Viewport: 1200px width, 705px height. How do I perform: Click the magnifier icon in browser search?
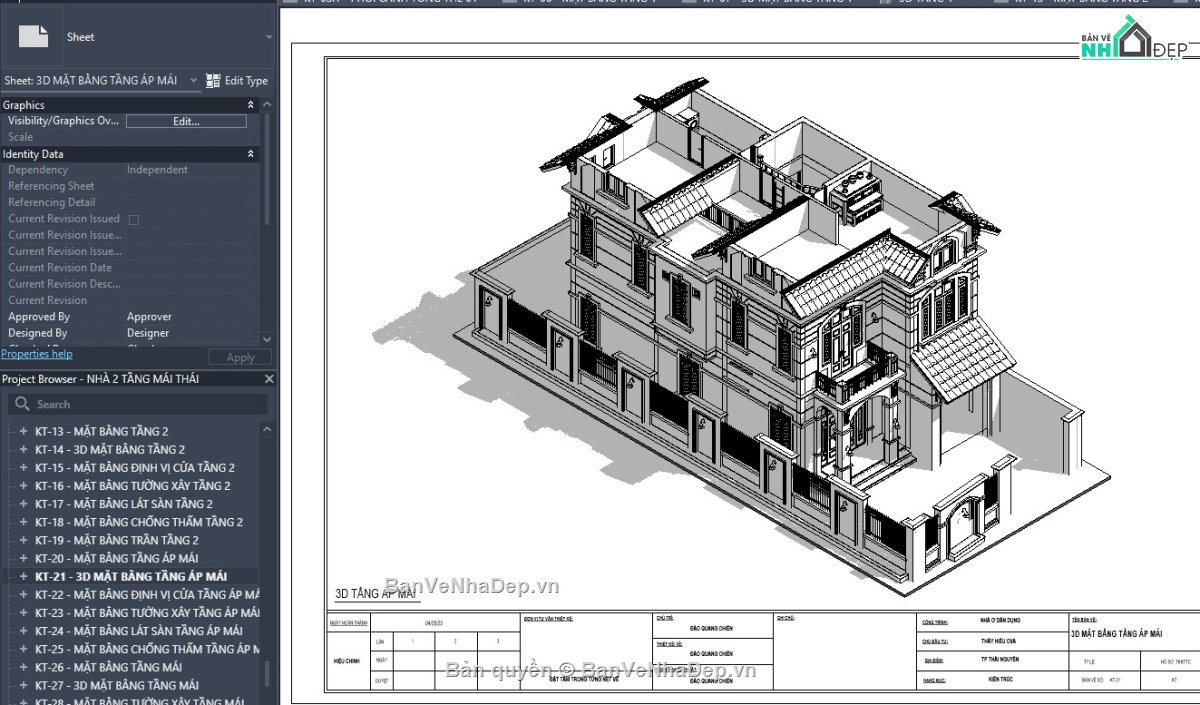pyautogui.click(x=21, y=404)
